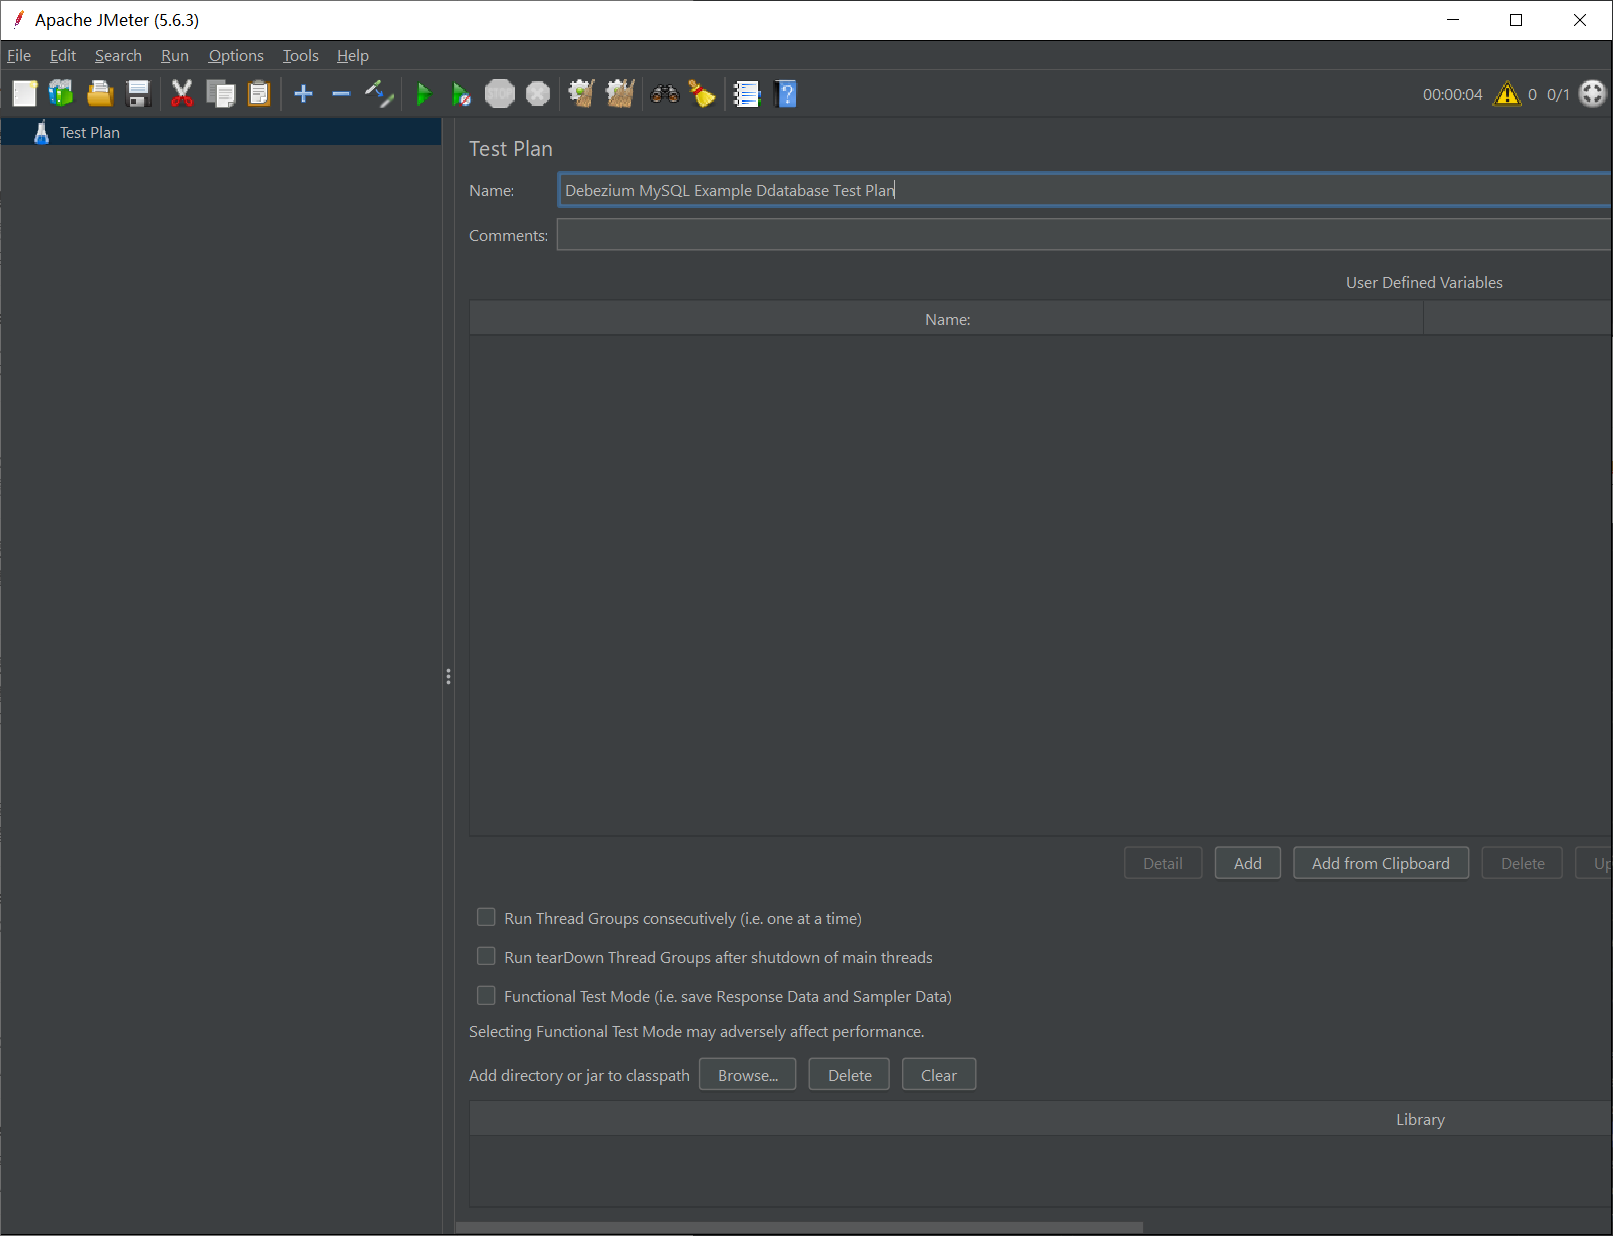
Task: Click into the Name input field
Action: pyautogui.click(x=1084, y=190)
